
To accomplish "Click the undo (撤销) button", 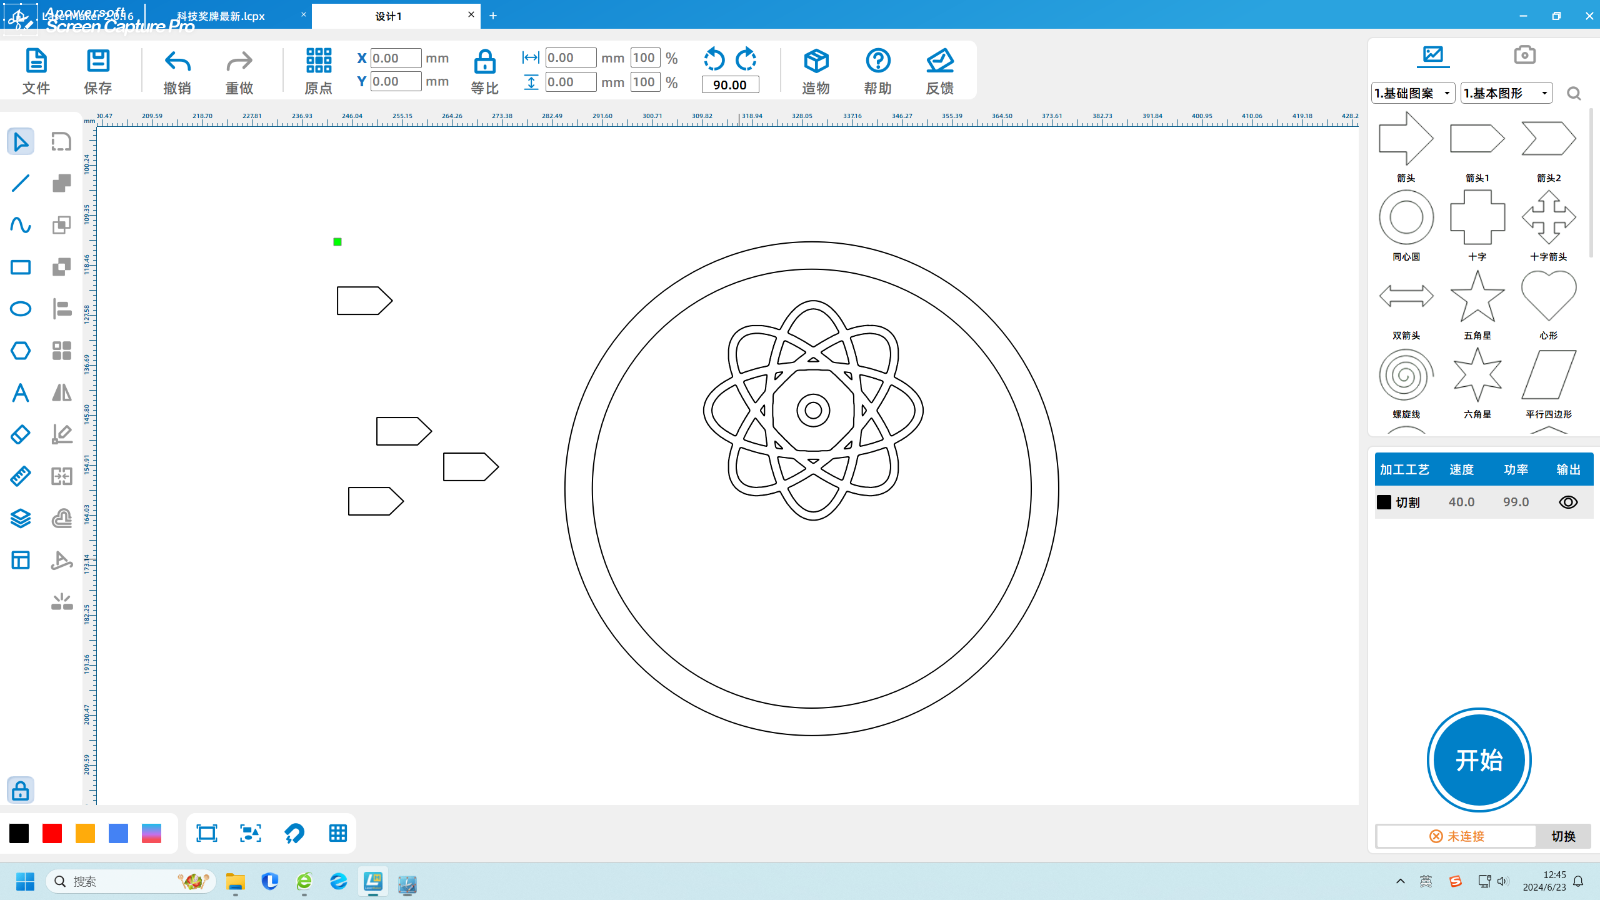I will (x=177, y=71).
